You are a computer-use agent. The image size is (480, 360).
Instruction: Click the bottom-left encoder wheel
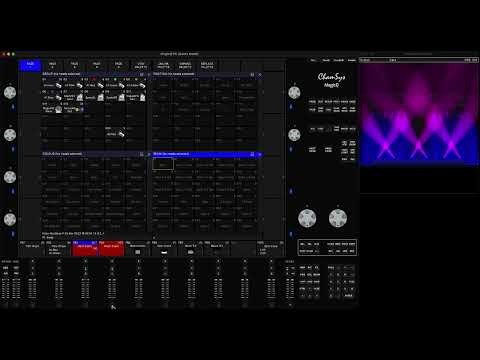click(10, 219)
